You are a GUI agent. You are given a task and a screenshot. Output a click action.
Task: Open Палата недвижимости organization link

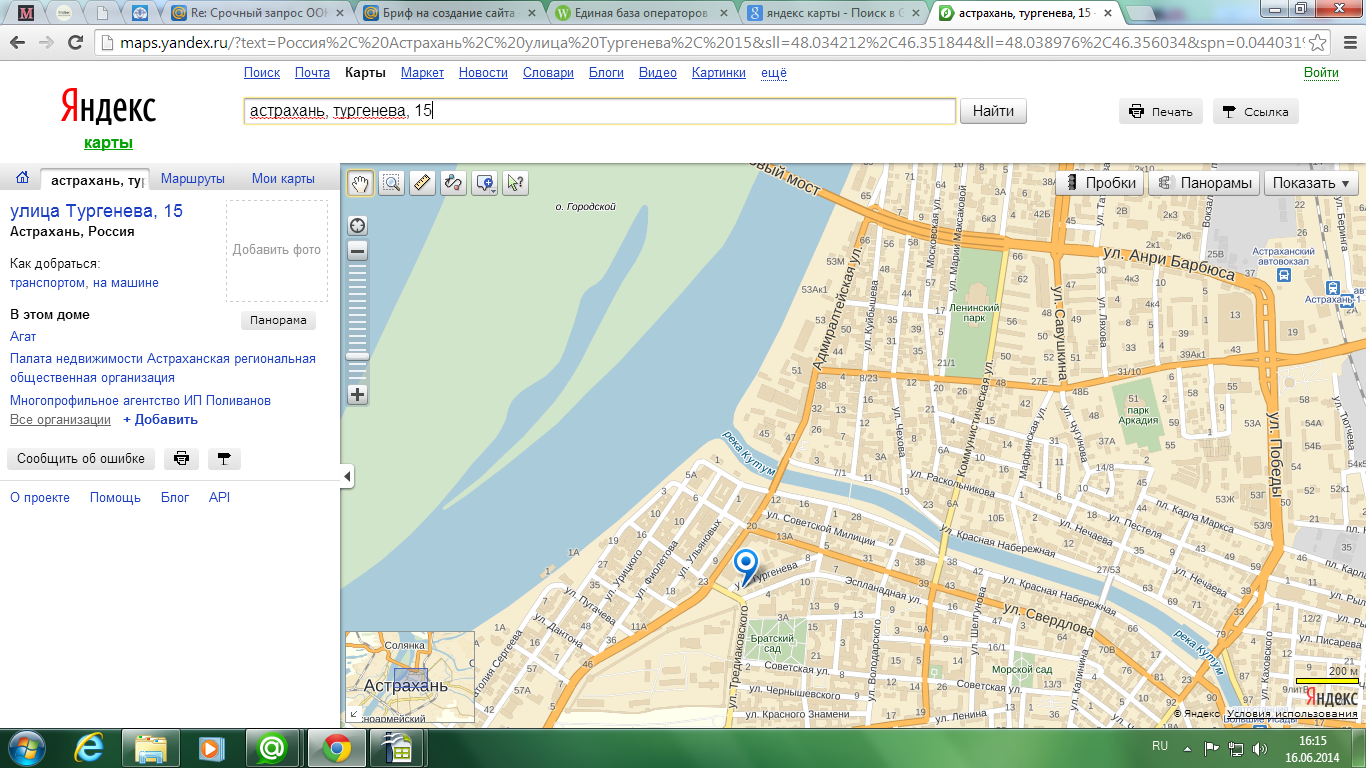[x=163, y=368]
